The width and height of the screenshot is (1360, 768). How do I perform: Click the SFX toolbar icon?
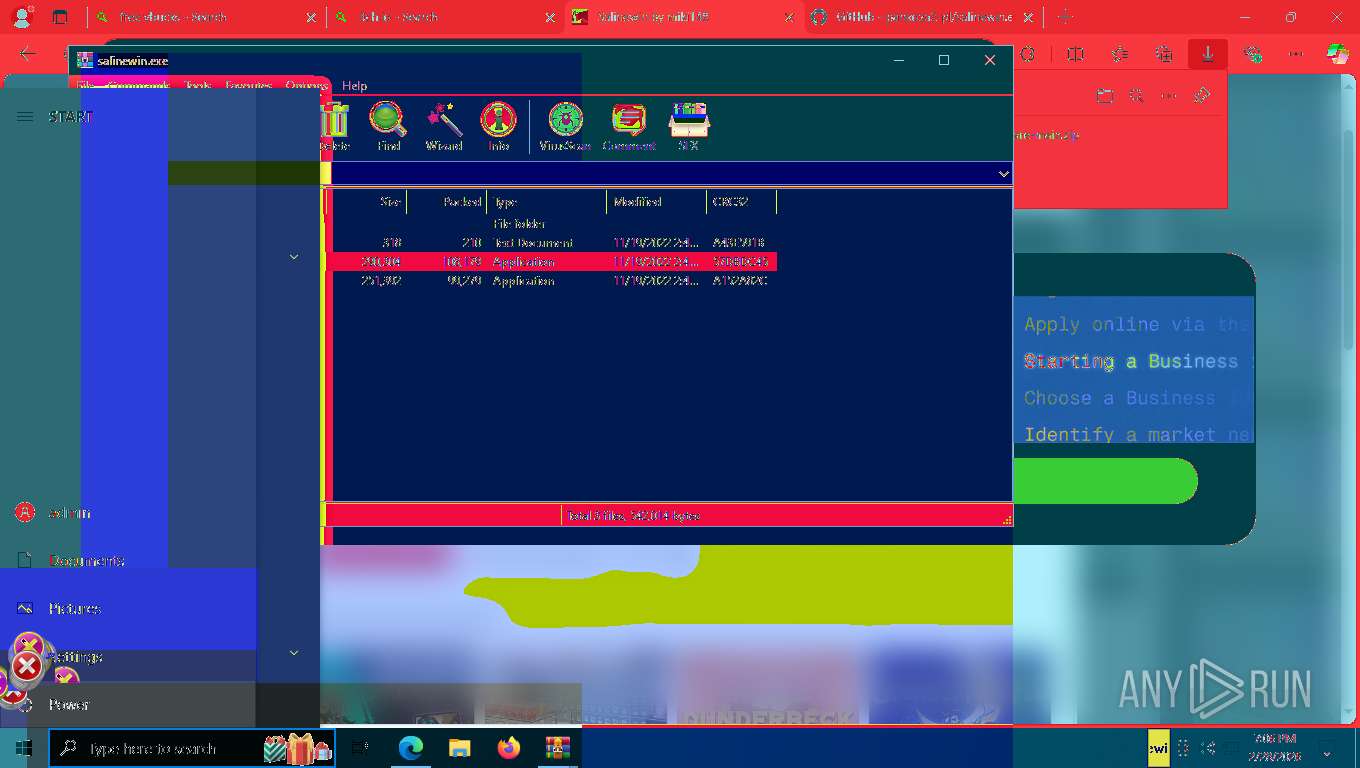click(688, 127)
